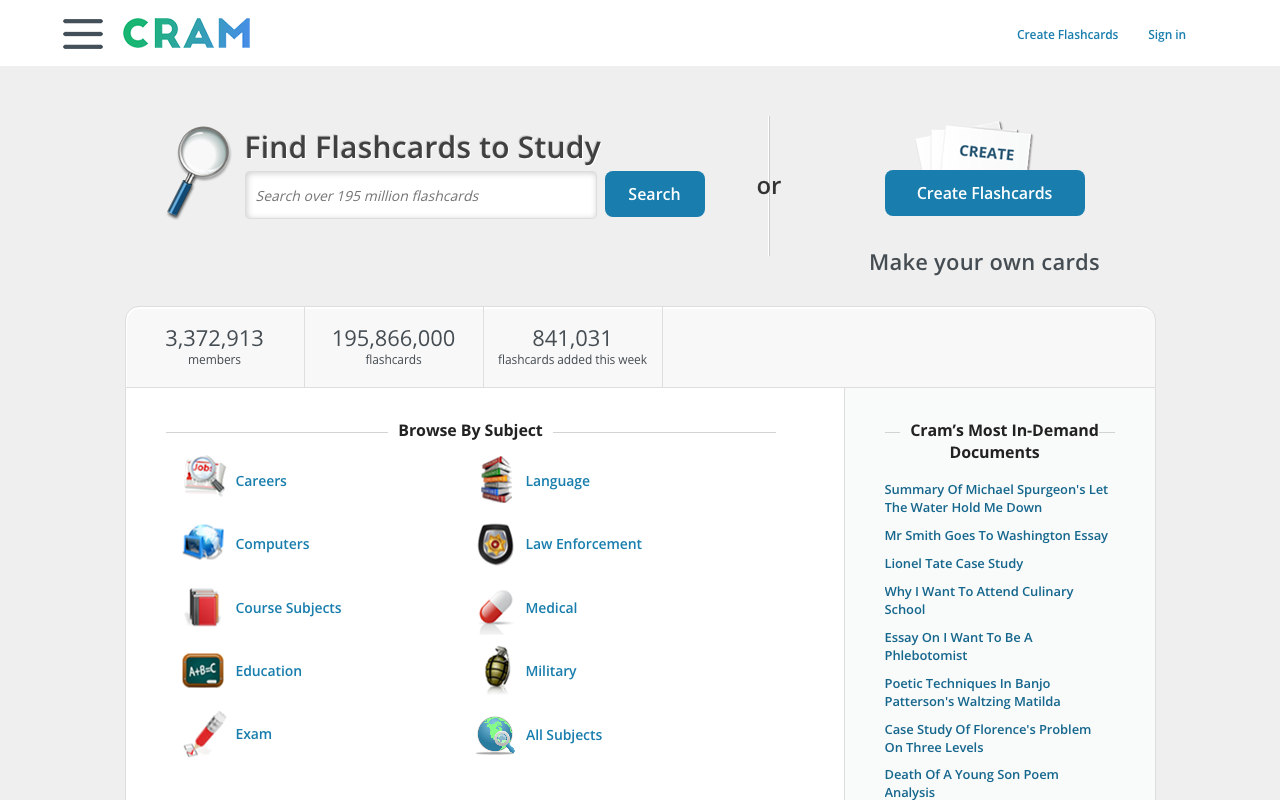The width and height of the screenshot is (1280, 800).
Task: Select the Military grenade icon
Action: [x=497, y=670]
